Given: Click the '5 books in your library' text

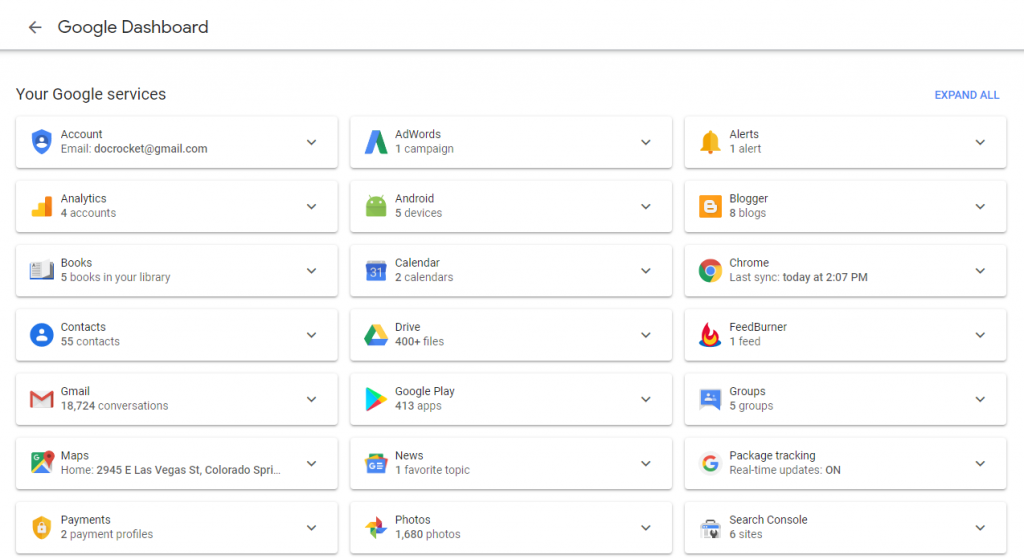Looking at the screenshot, I should pyautogui.click(x=115, y=277).
